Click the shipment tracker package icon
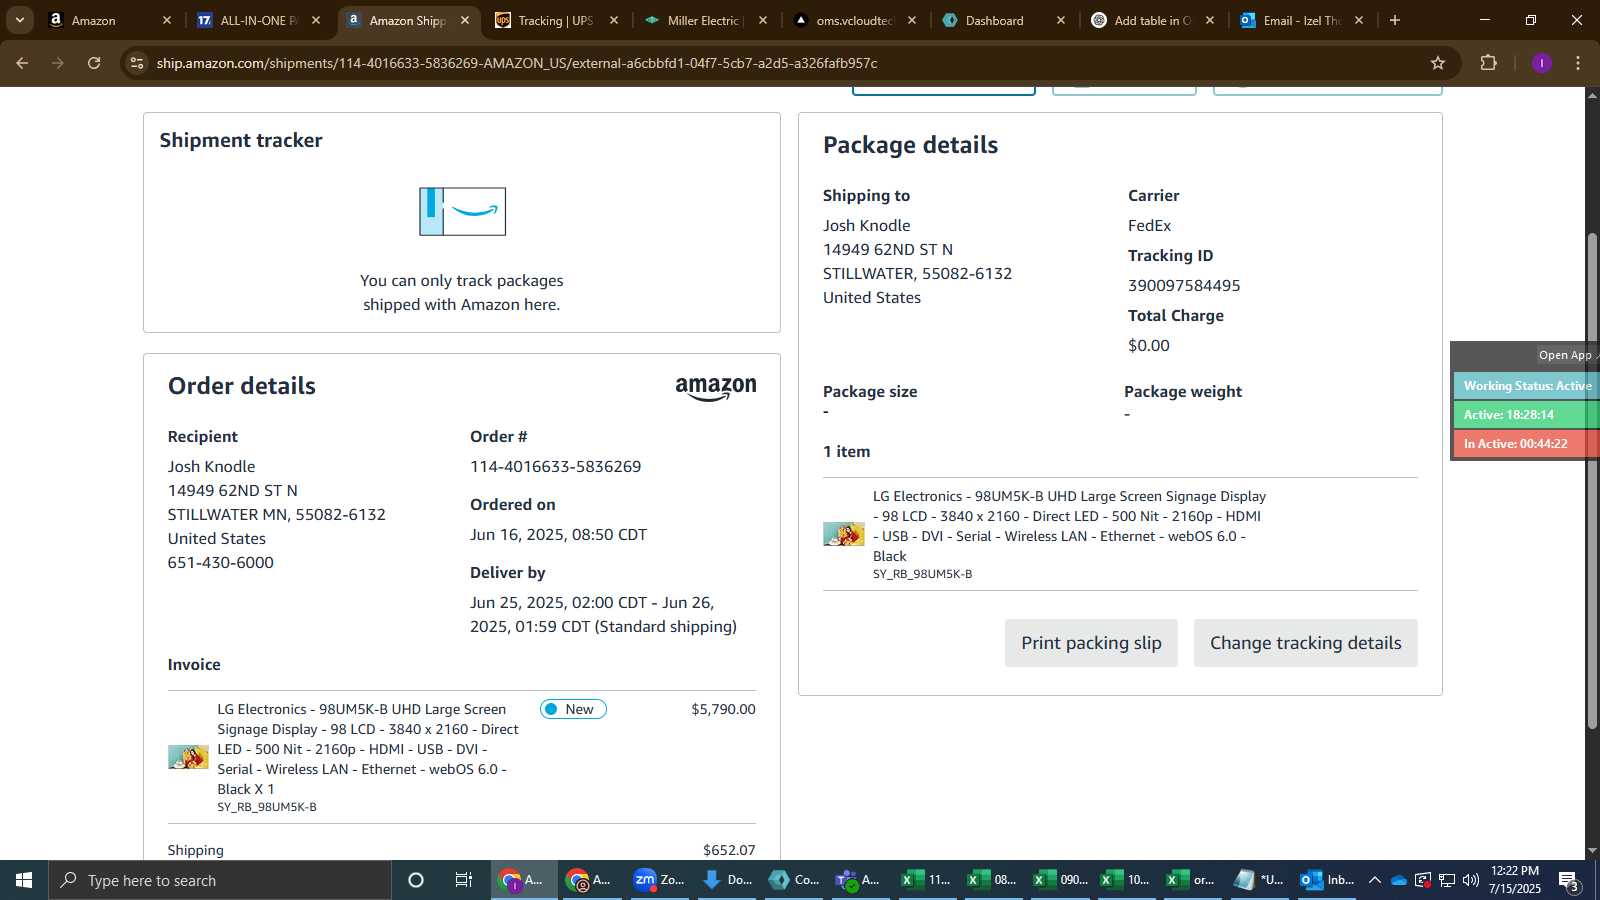This screenshot has width=1600, height=900. (x=462, y=211)
